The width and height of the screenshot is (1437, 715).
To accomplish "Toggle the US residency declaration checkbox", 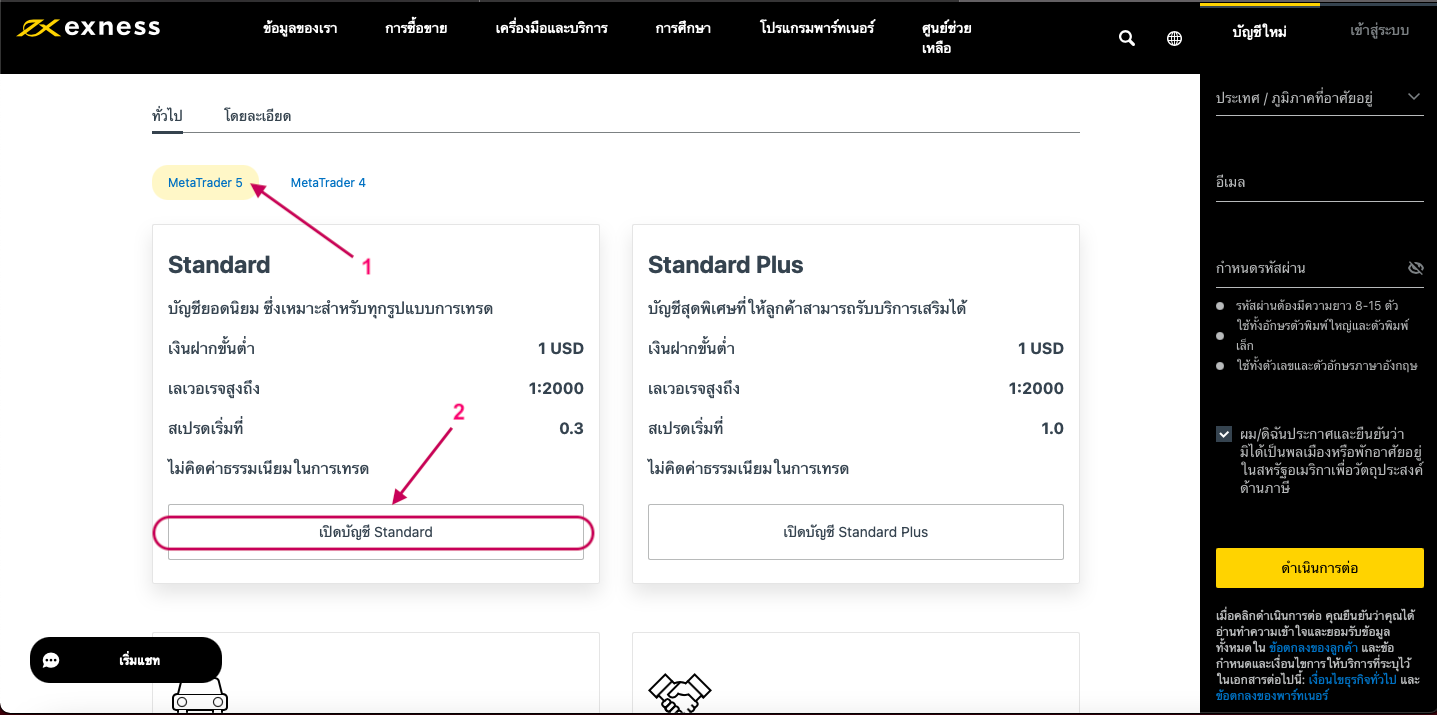I will point(1224,434).
